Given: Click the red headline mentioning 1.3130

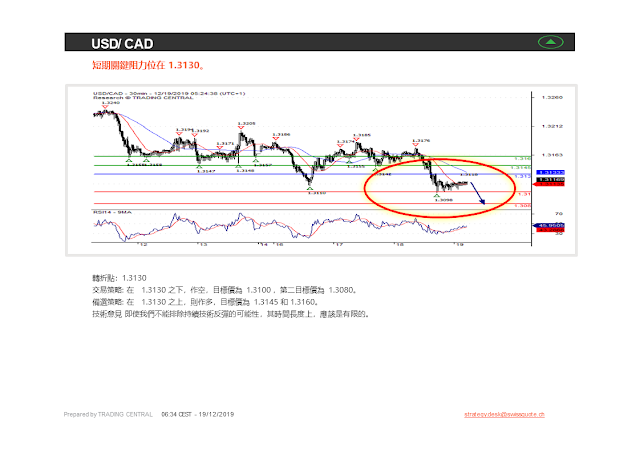Looking at the screenshot, I should (148, 65).
